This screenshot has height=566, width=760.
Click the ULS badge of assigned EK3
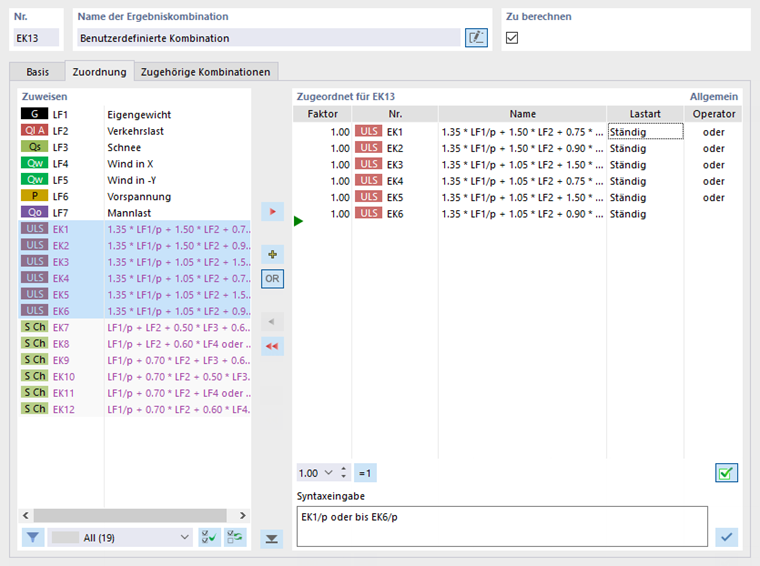pyautogui.click(x=368, y=164)
